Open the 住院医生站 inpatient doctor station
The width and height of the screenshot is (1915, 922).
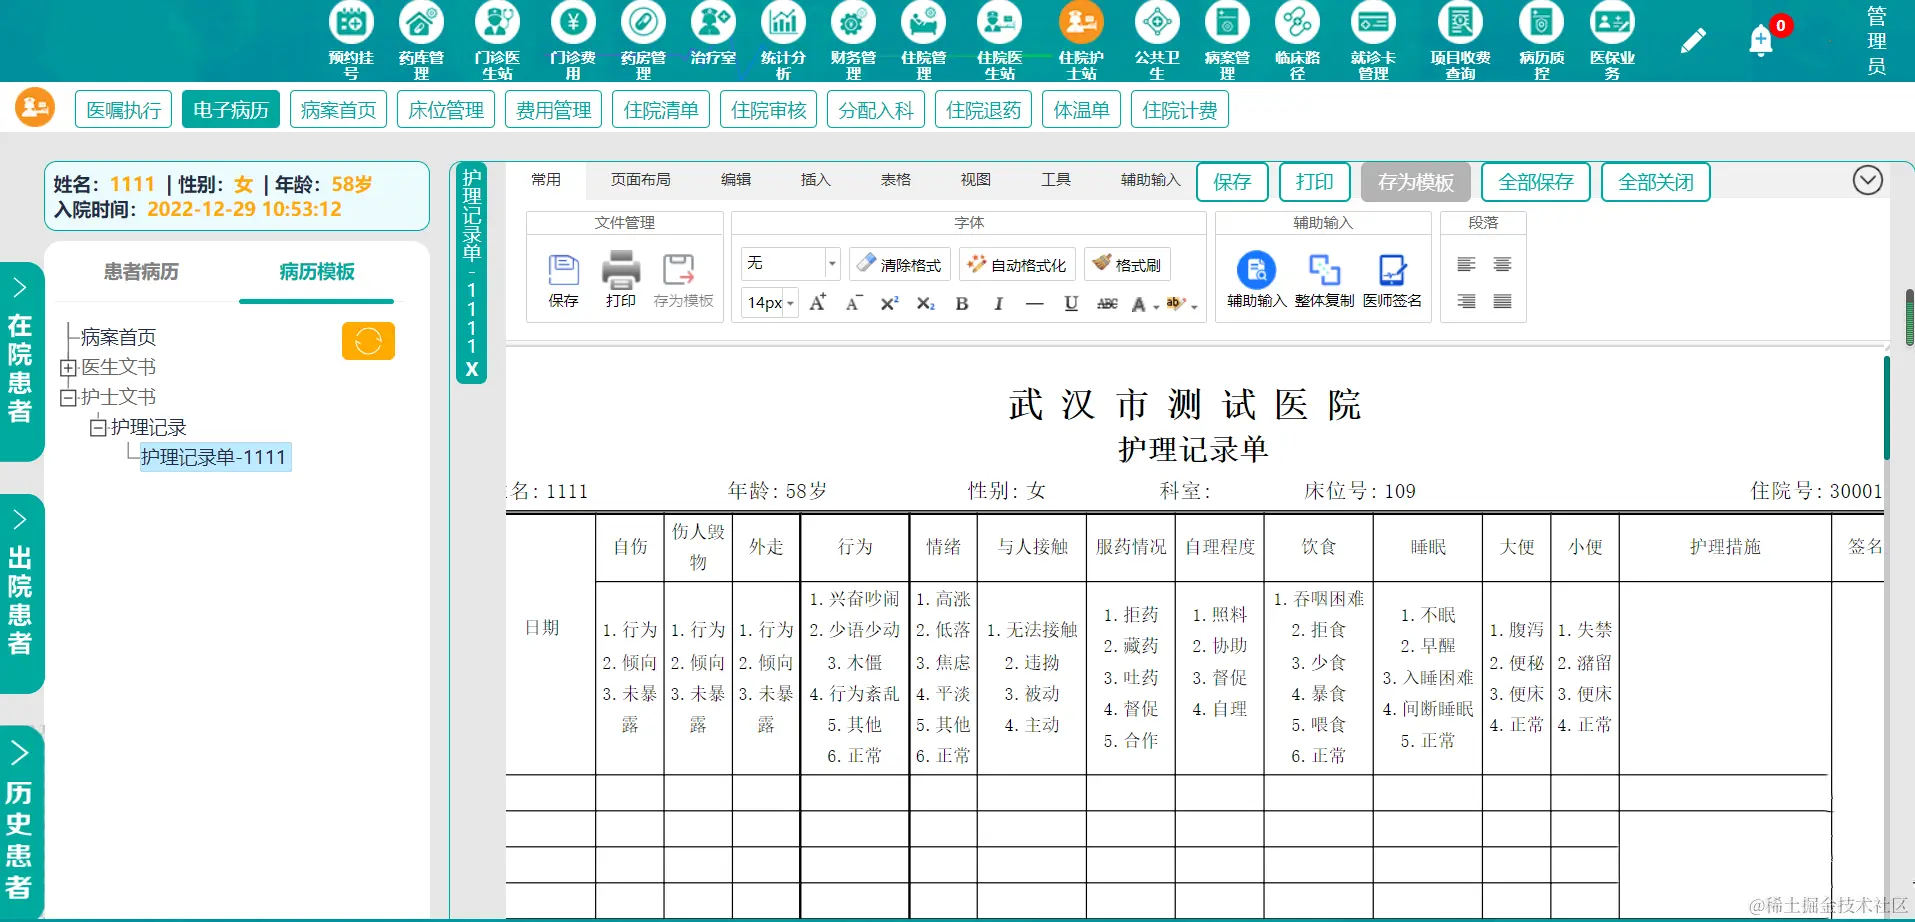tap(999, 40)
